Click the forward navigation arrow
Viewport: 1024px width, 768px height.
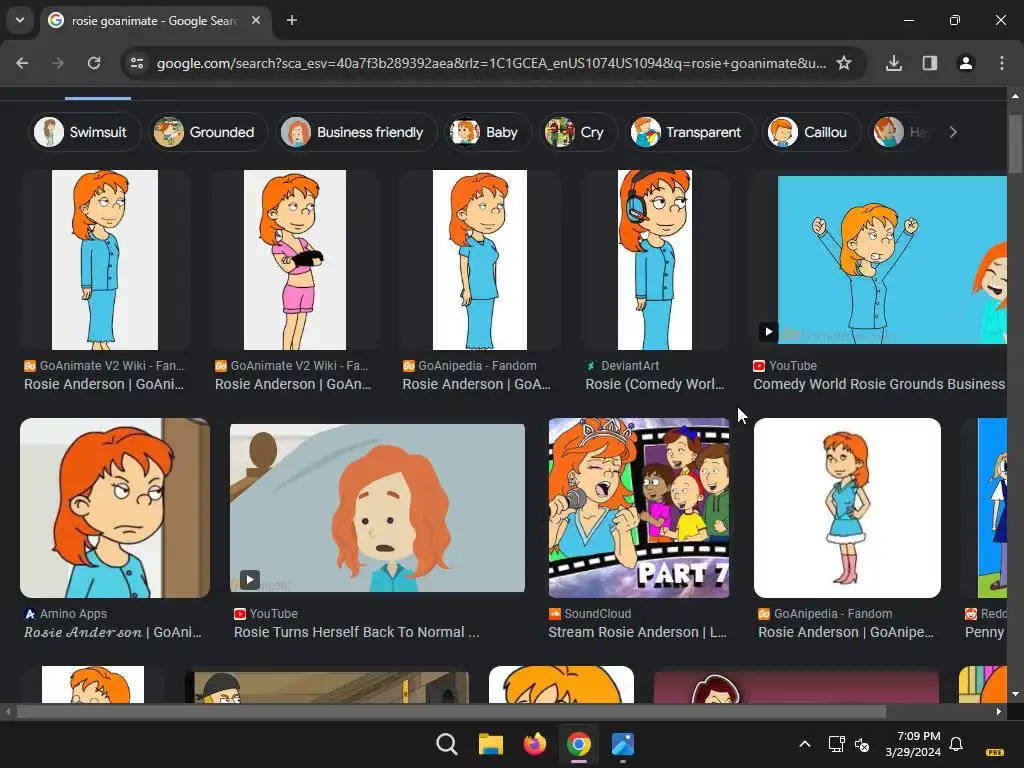coord(58,63)
